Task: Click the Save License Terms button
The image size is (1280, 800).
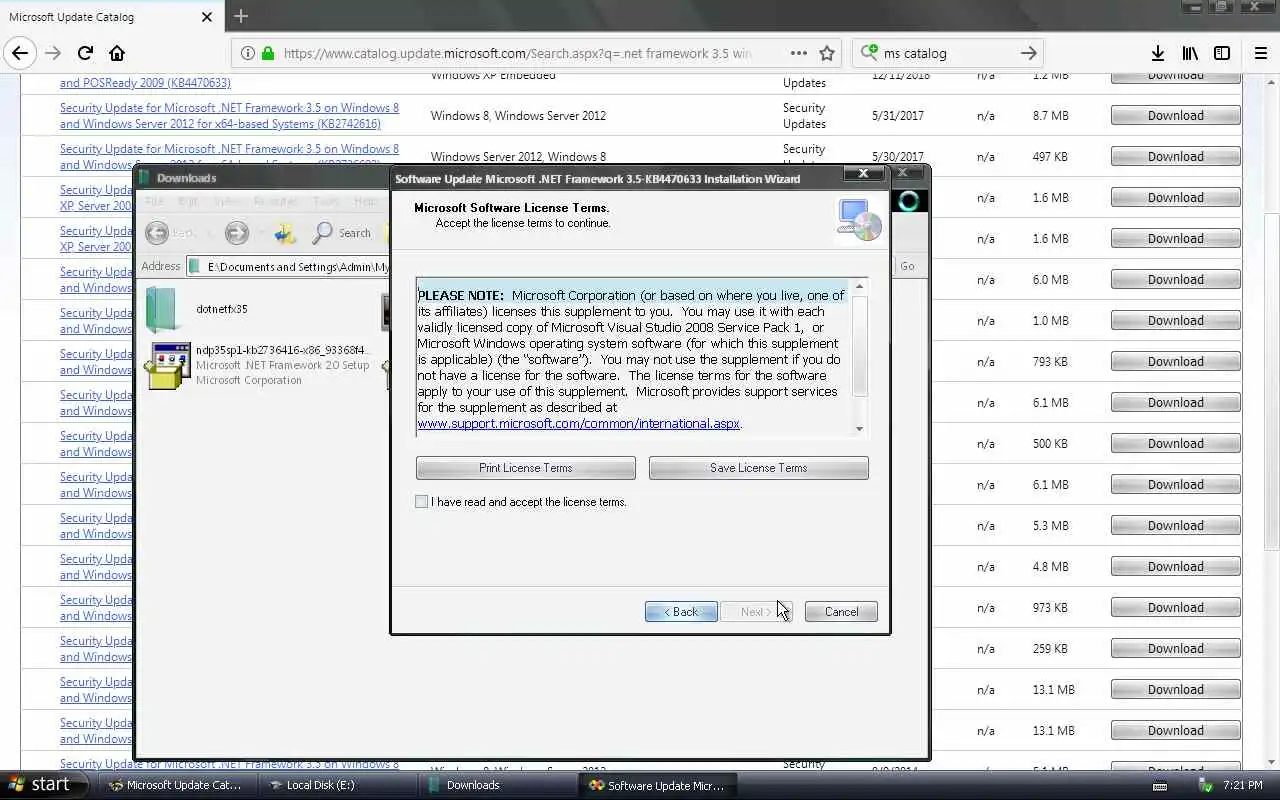Action: (758, 468)
